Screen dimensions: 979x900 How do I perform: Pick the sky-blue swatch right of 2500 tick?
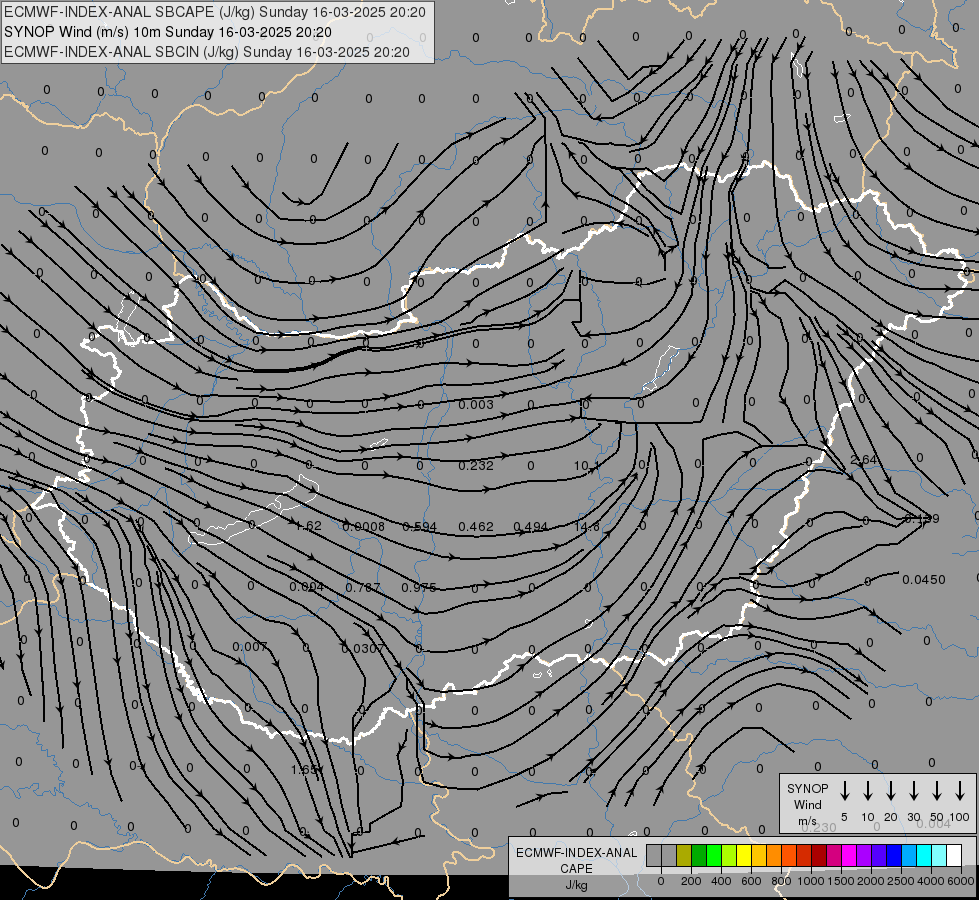pos(908,855)
